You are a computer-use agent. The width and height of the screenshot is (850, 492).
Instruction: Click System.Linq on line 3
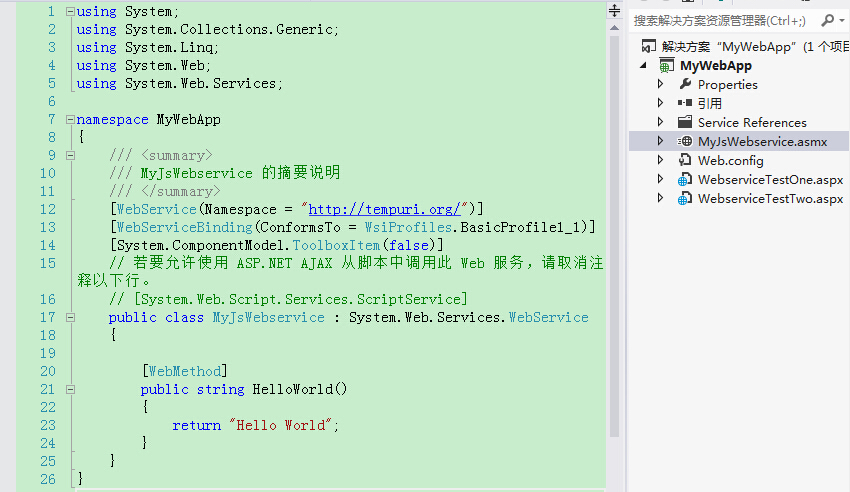click(171, 47)
